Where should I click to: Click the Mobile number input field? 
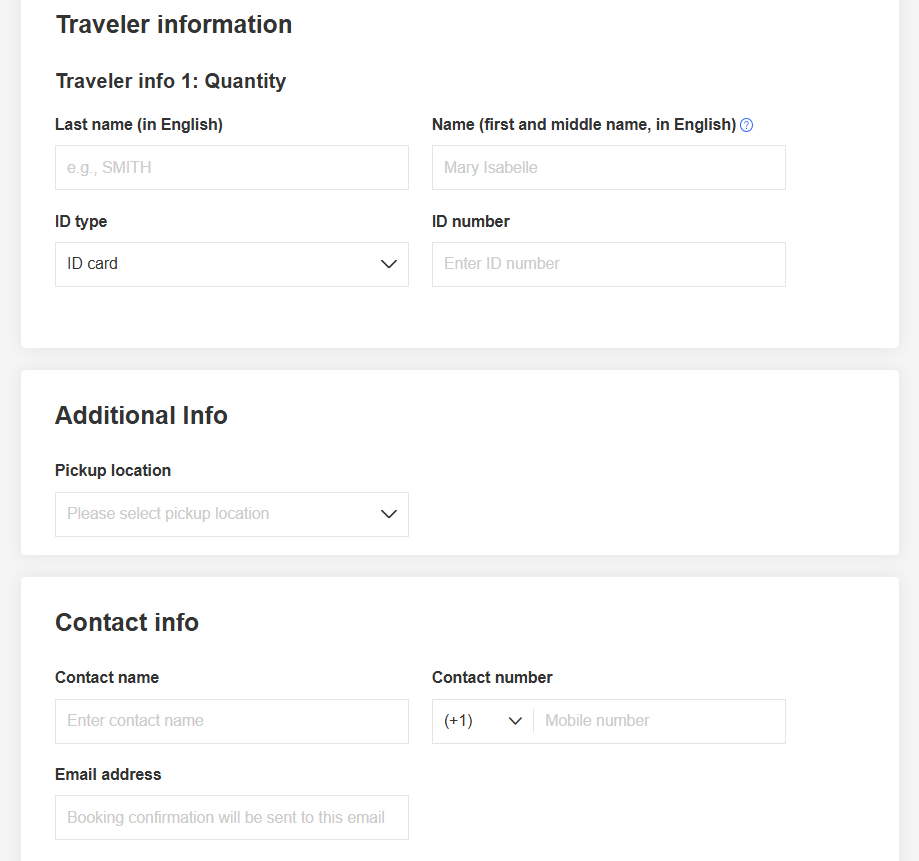pos(659,721)
